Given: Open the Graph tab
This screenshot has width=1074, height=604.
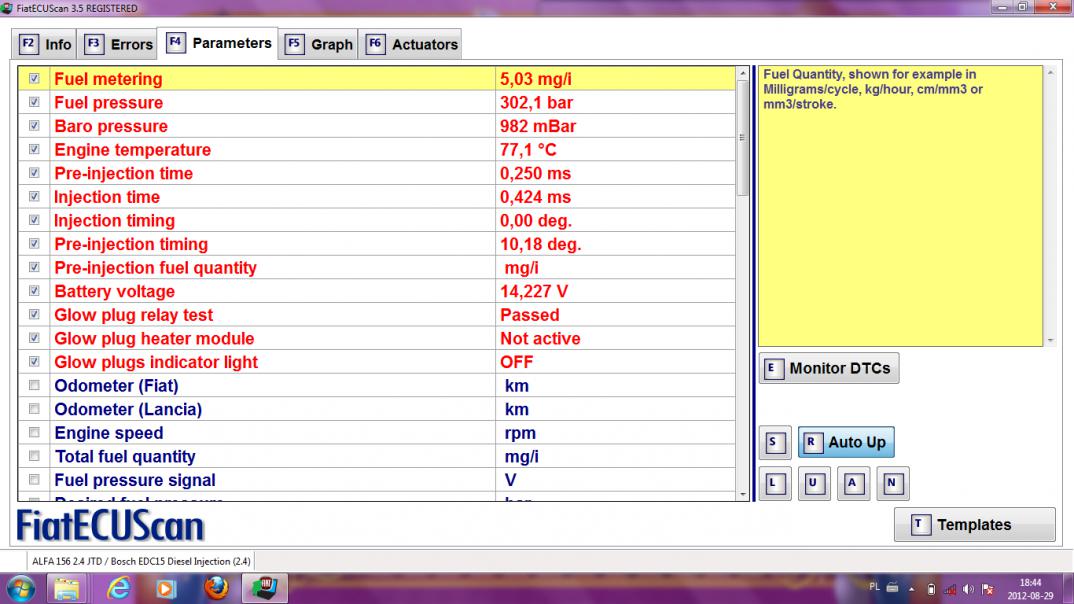Looking at the screenshot, I should click(x=319, y=45).
